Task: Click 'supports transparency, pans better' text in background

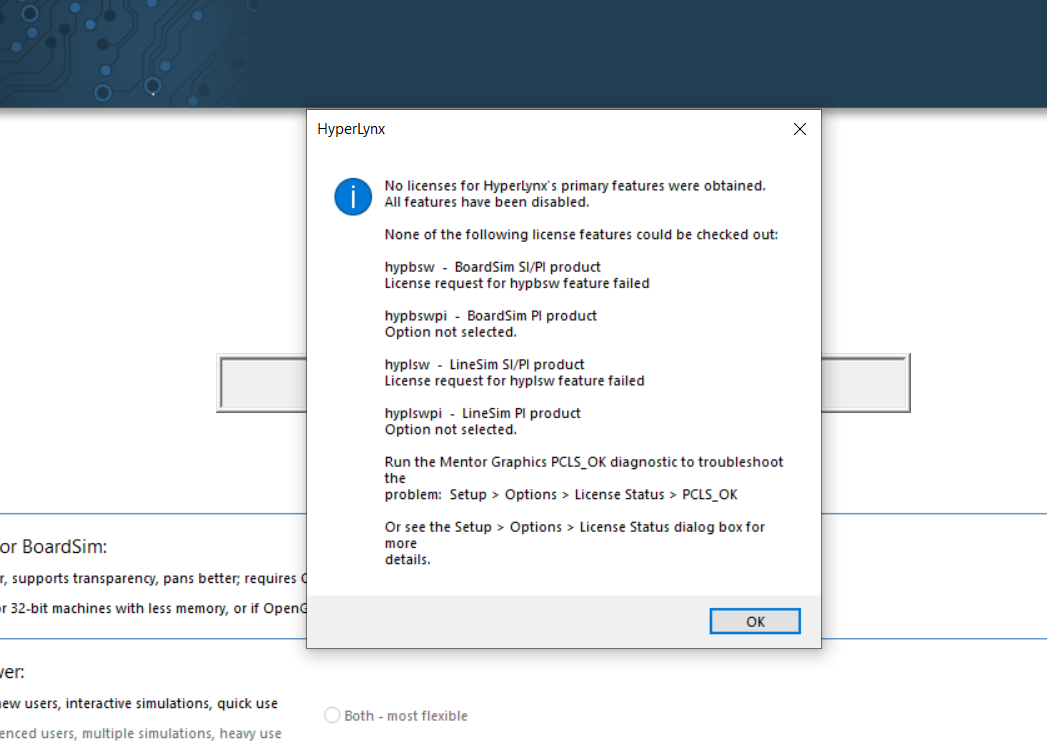Action: [126, 578]
